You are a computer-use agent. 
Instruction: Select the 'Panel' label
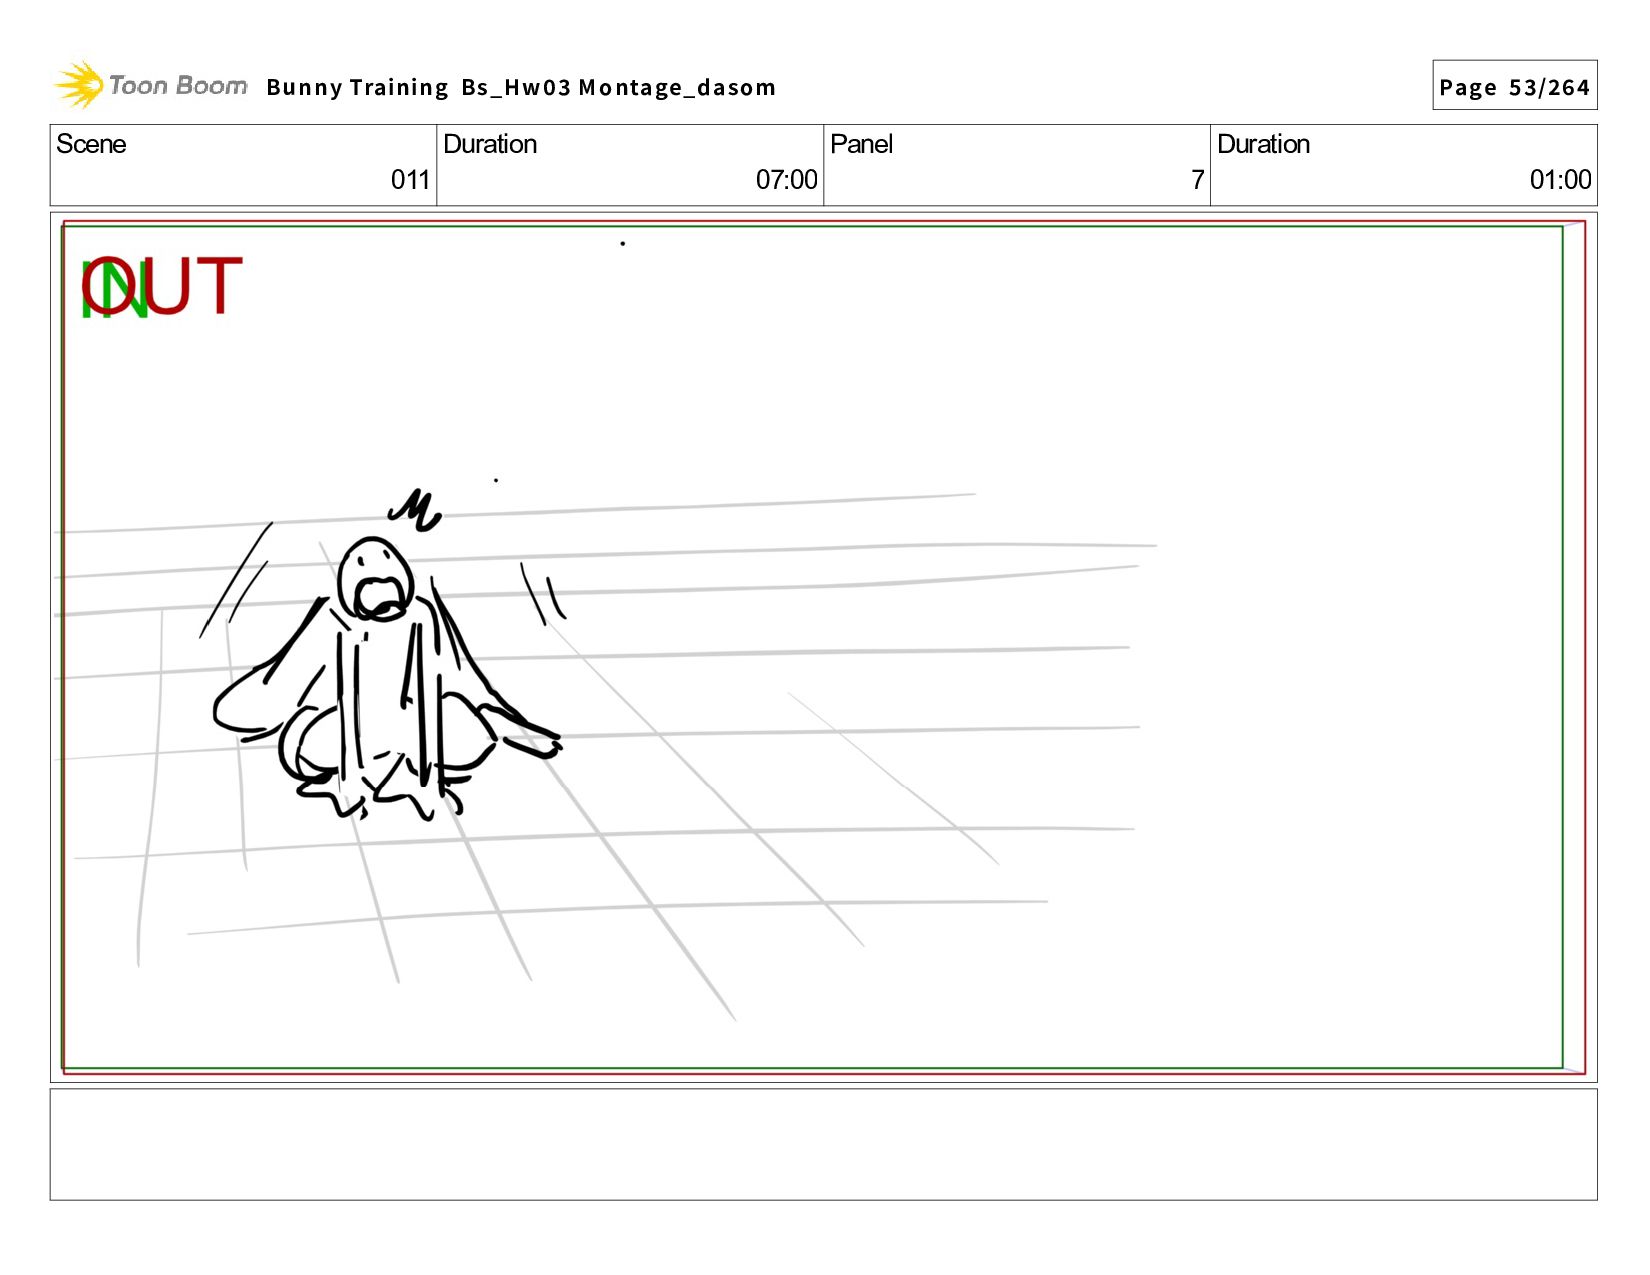(861, 144)
